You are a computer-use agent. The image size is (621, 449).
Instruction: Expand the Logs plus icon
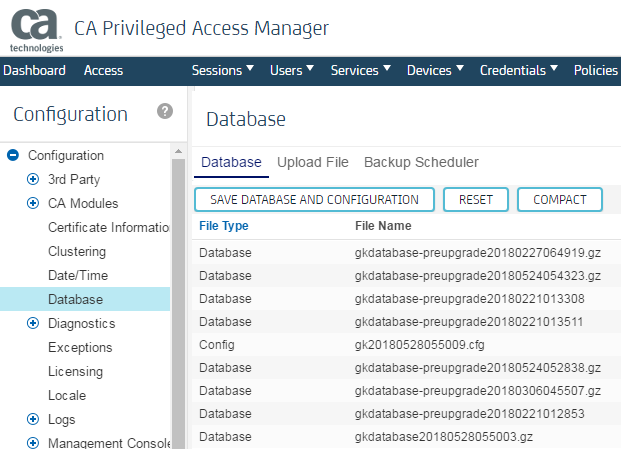point(33,419)
